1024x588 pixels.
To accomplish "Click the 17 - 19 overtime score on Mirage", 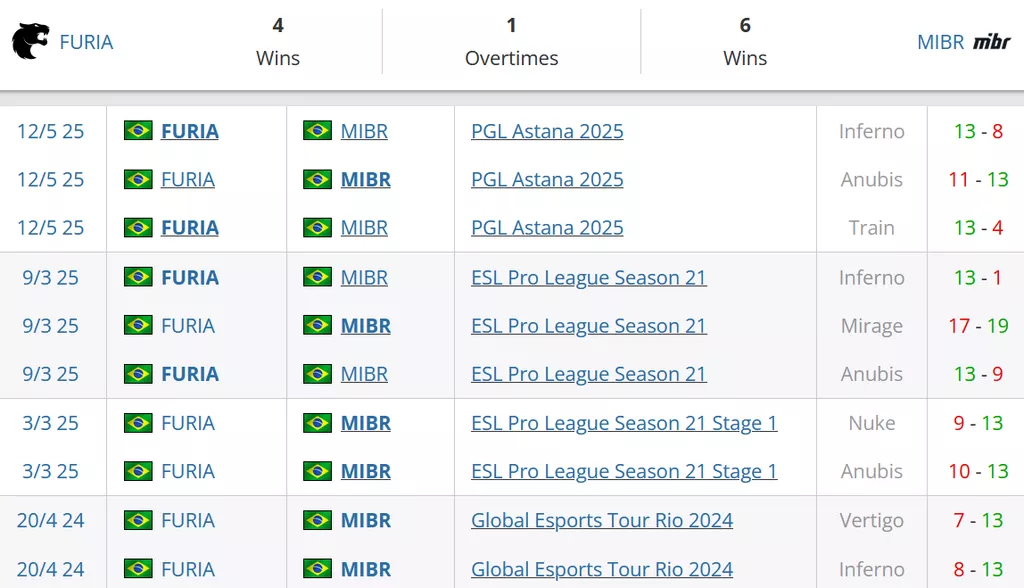I will (978, 325).
